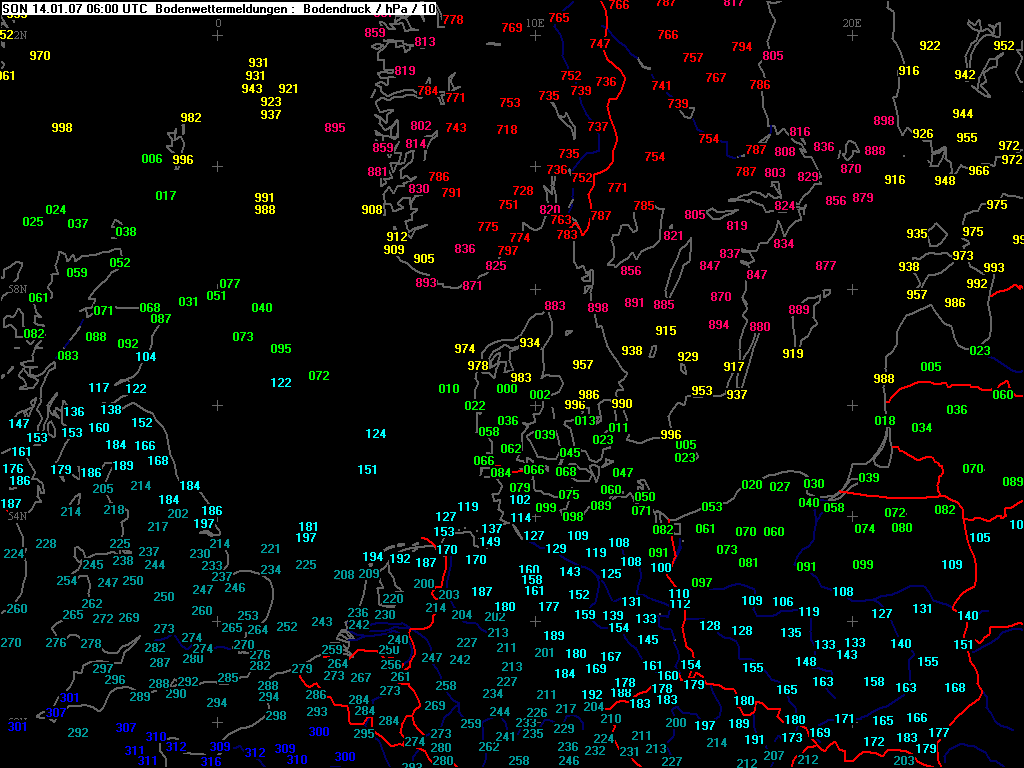Viewport: 1024px width, 768px height.
Task: Select the green reading 097
Action: pyautogui.click(x=702, y=583)
